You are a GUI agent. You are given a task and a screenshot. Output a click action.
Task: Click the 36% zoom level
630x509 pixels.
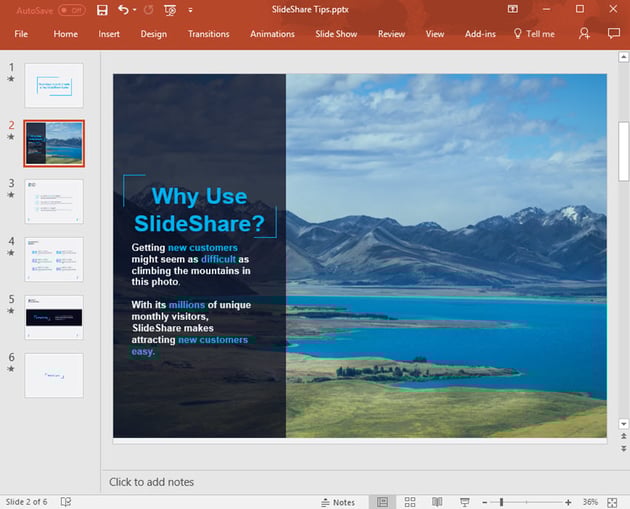pos(590,502)
